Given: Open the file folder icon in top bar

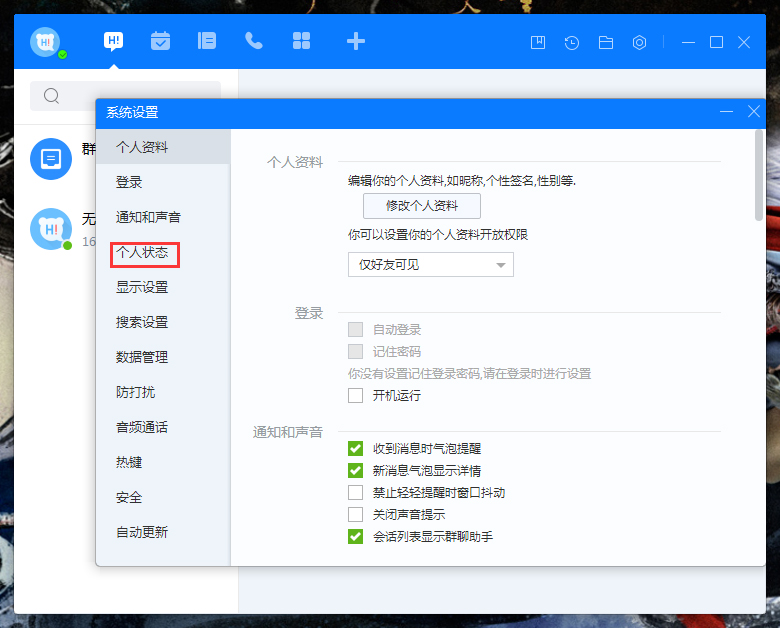Looking at the screenshot, I should 606,42.
